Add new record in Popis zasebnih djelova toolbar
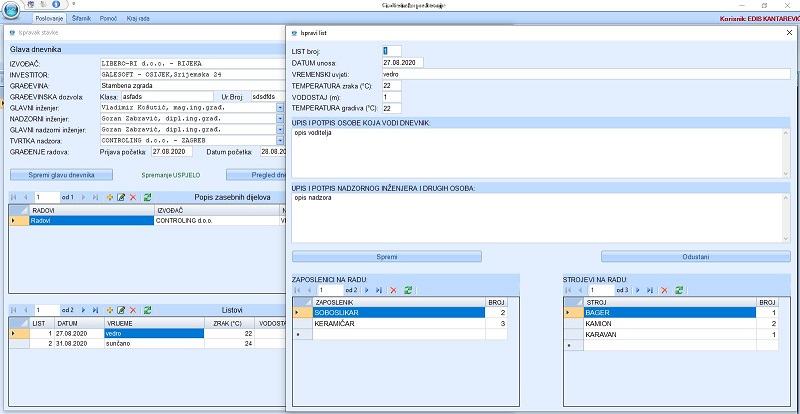The image size is (800, 414). pyautogui.click(x=110, y=197)
